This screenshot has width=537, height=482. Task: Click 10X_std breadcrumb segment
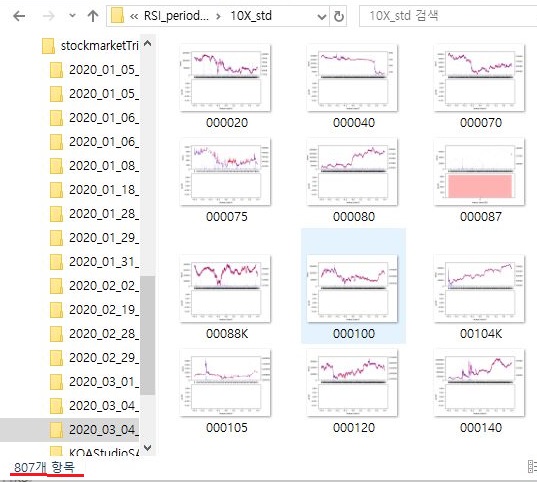pyautogui.click(x=251, y=16)
